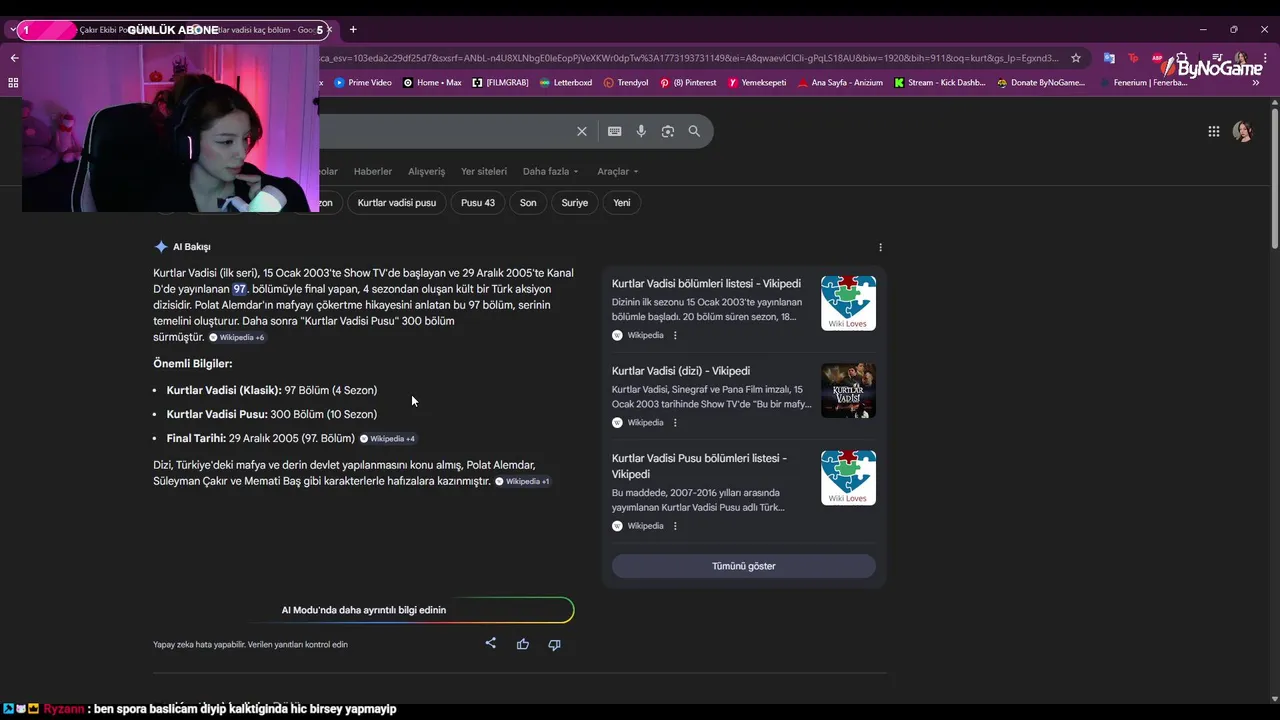Viewport: 1280px width, 720px height.
Task: Give thumbs up to AI overview
Action: [x=522, y=644]
